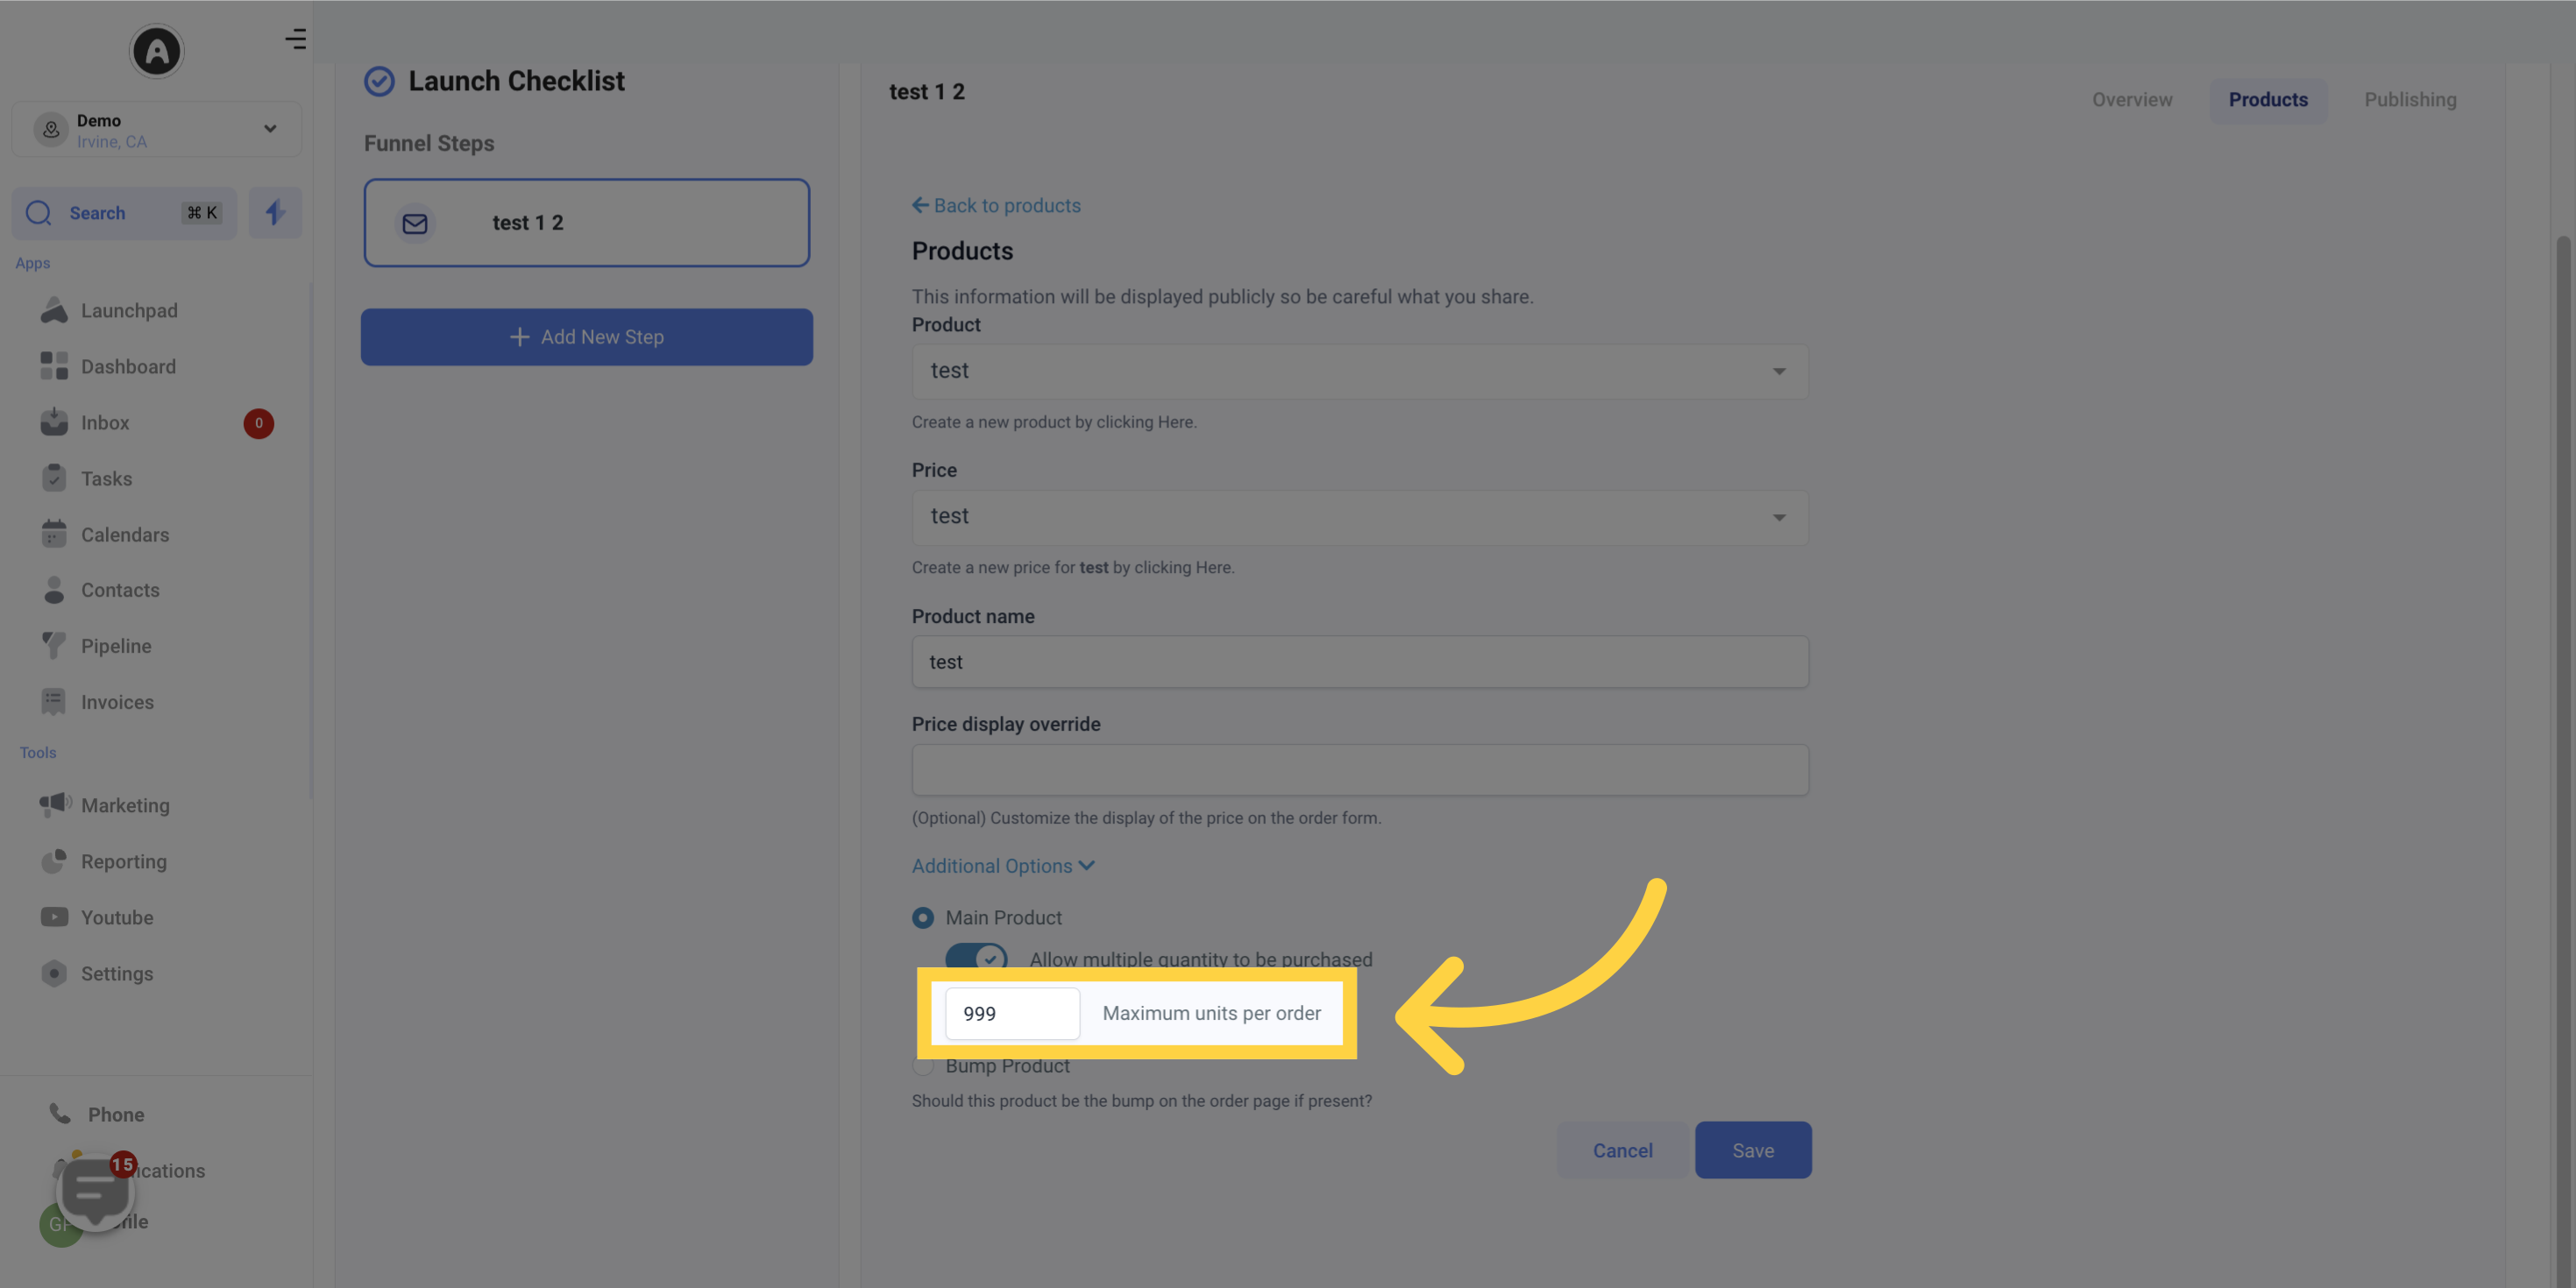
Task: Click the Inbox icon in sidebar
Action: 51,422
